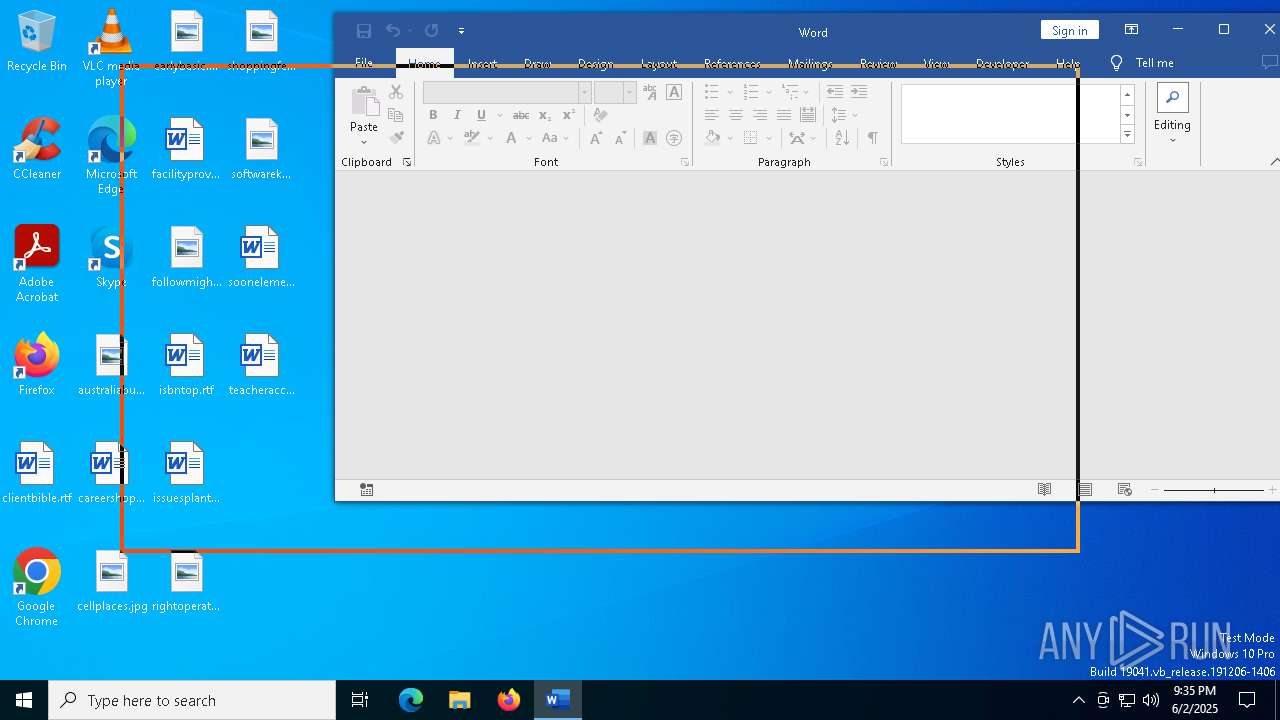The image size is (1280, 720).
Task: Open the font size dropdown
Action: pyautogui.click(x=629, y=92)
